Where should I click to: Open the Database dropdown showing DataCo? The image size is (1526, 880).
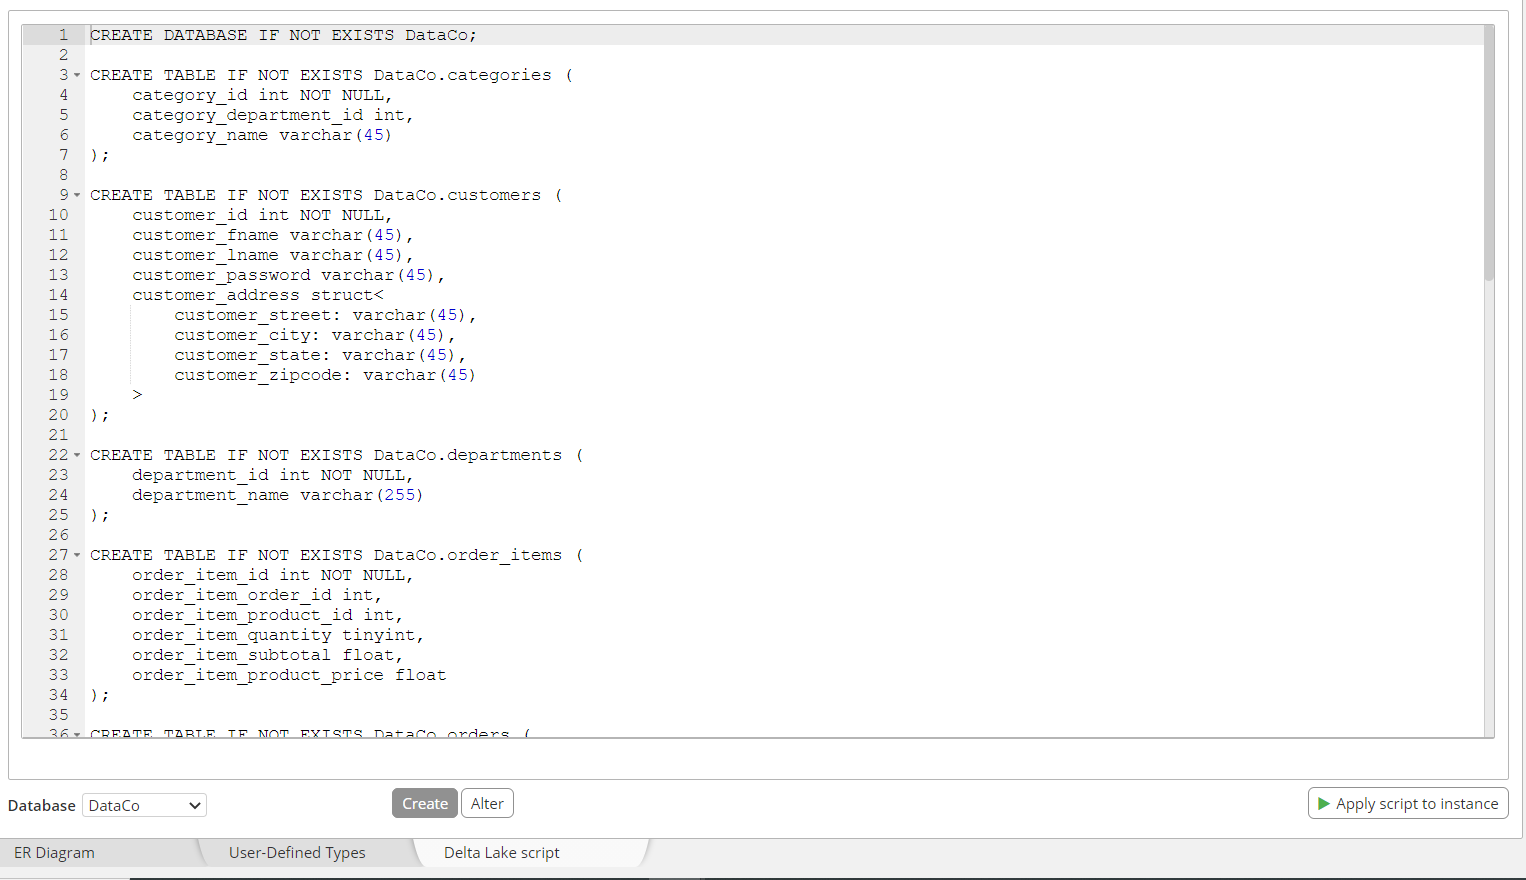point(144,805)
